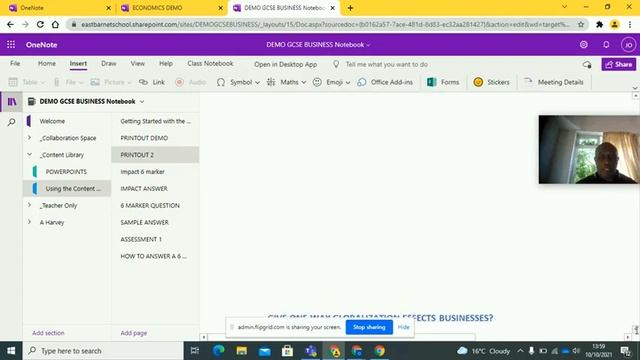640x360 pixels.
Task: Open File Explorer from the taskbar
Action: pyautogui.click(x=242, y=351)
